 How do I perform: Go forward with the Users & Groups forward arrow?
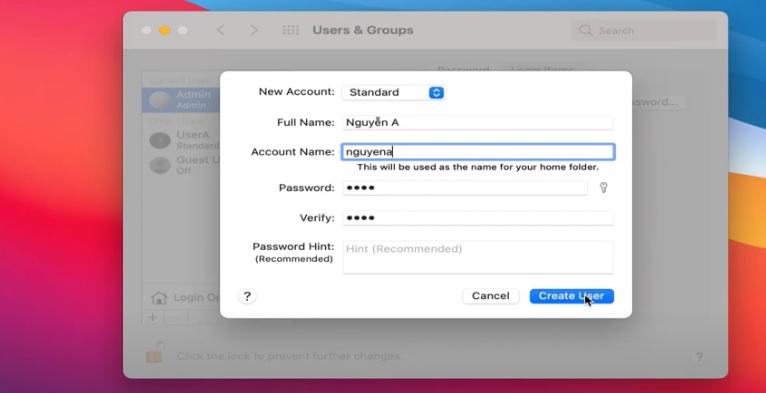click(254, 30)
